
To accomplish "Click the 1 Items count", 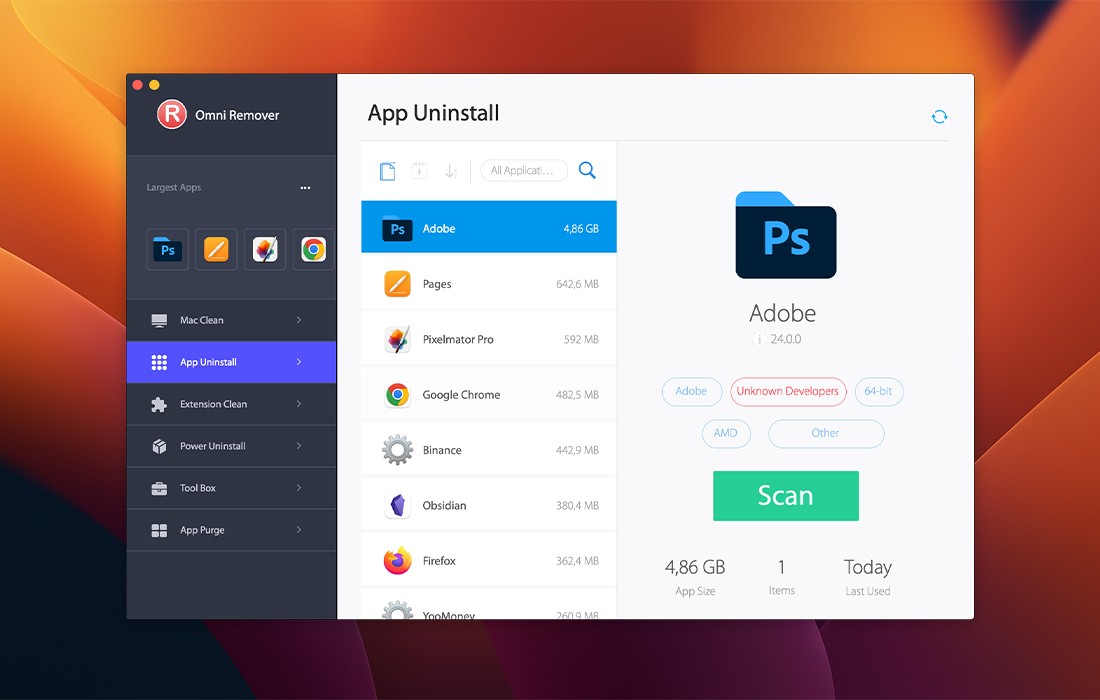I will [x=782, y=567].
